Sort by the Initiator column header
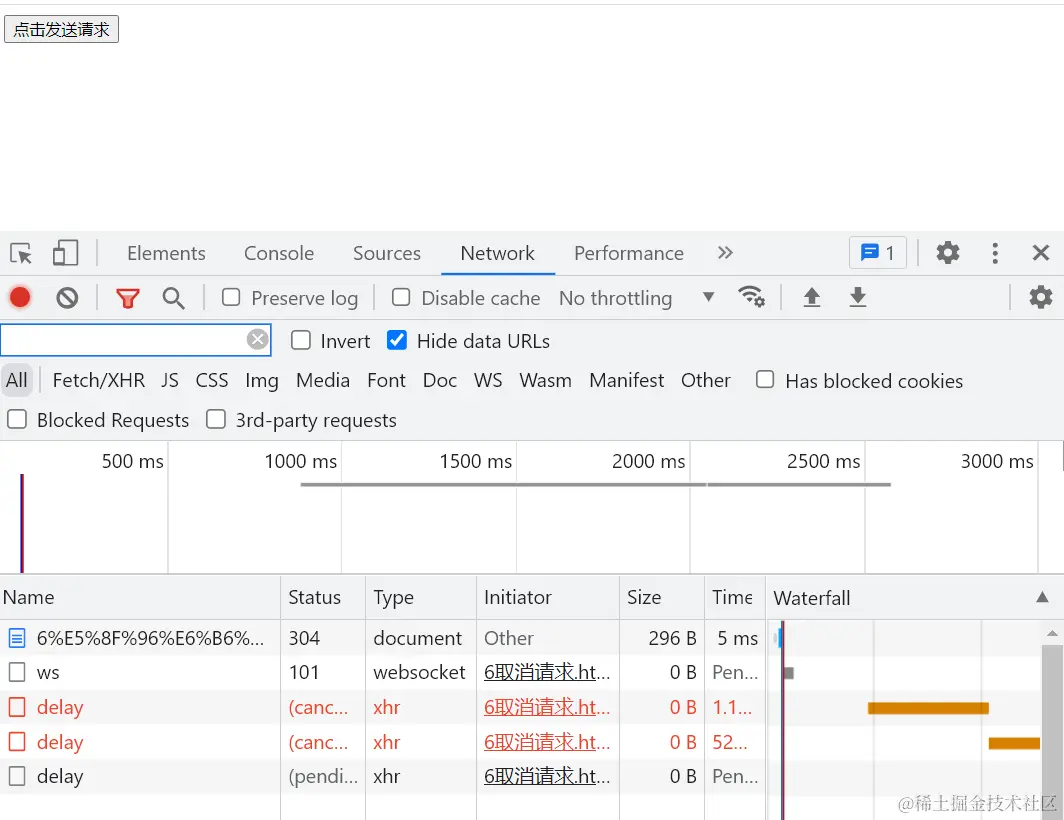Screen dimensions: 1064x820 coord(548,597)
